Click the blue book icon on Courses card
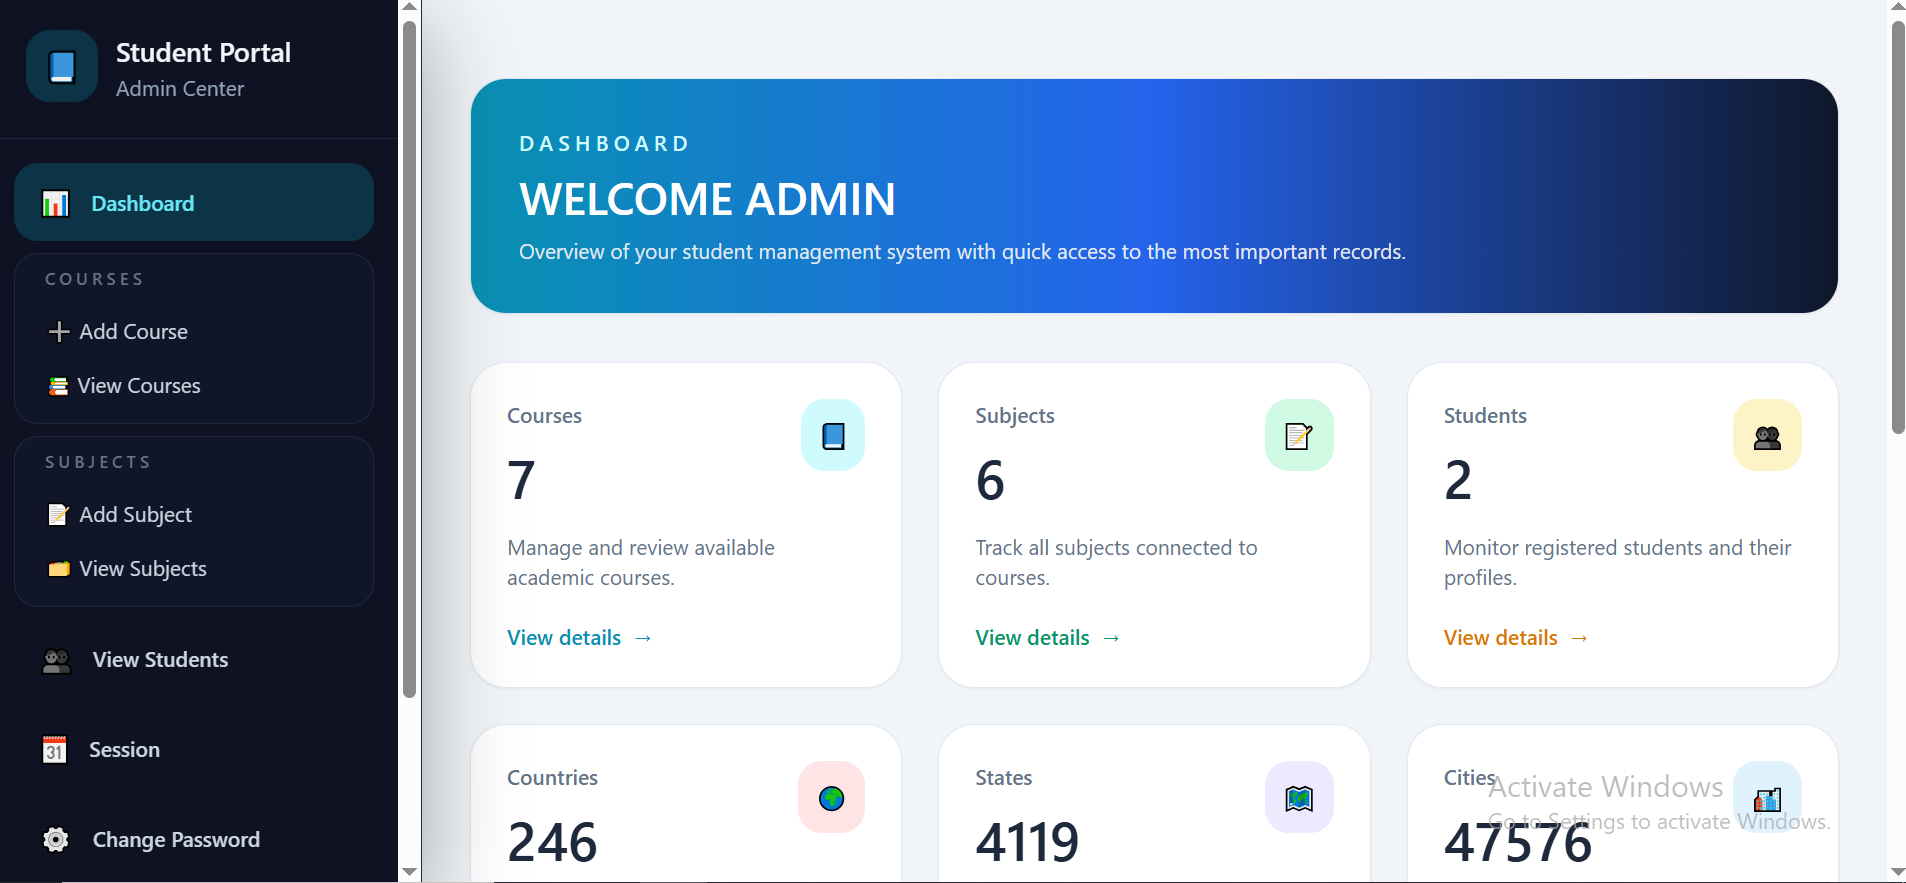 click(x=833, y=435)
